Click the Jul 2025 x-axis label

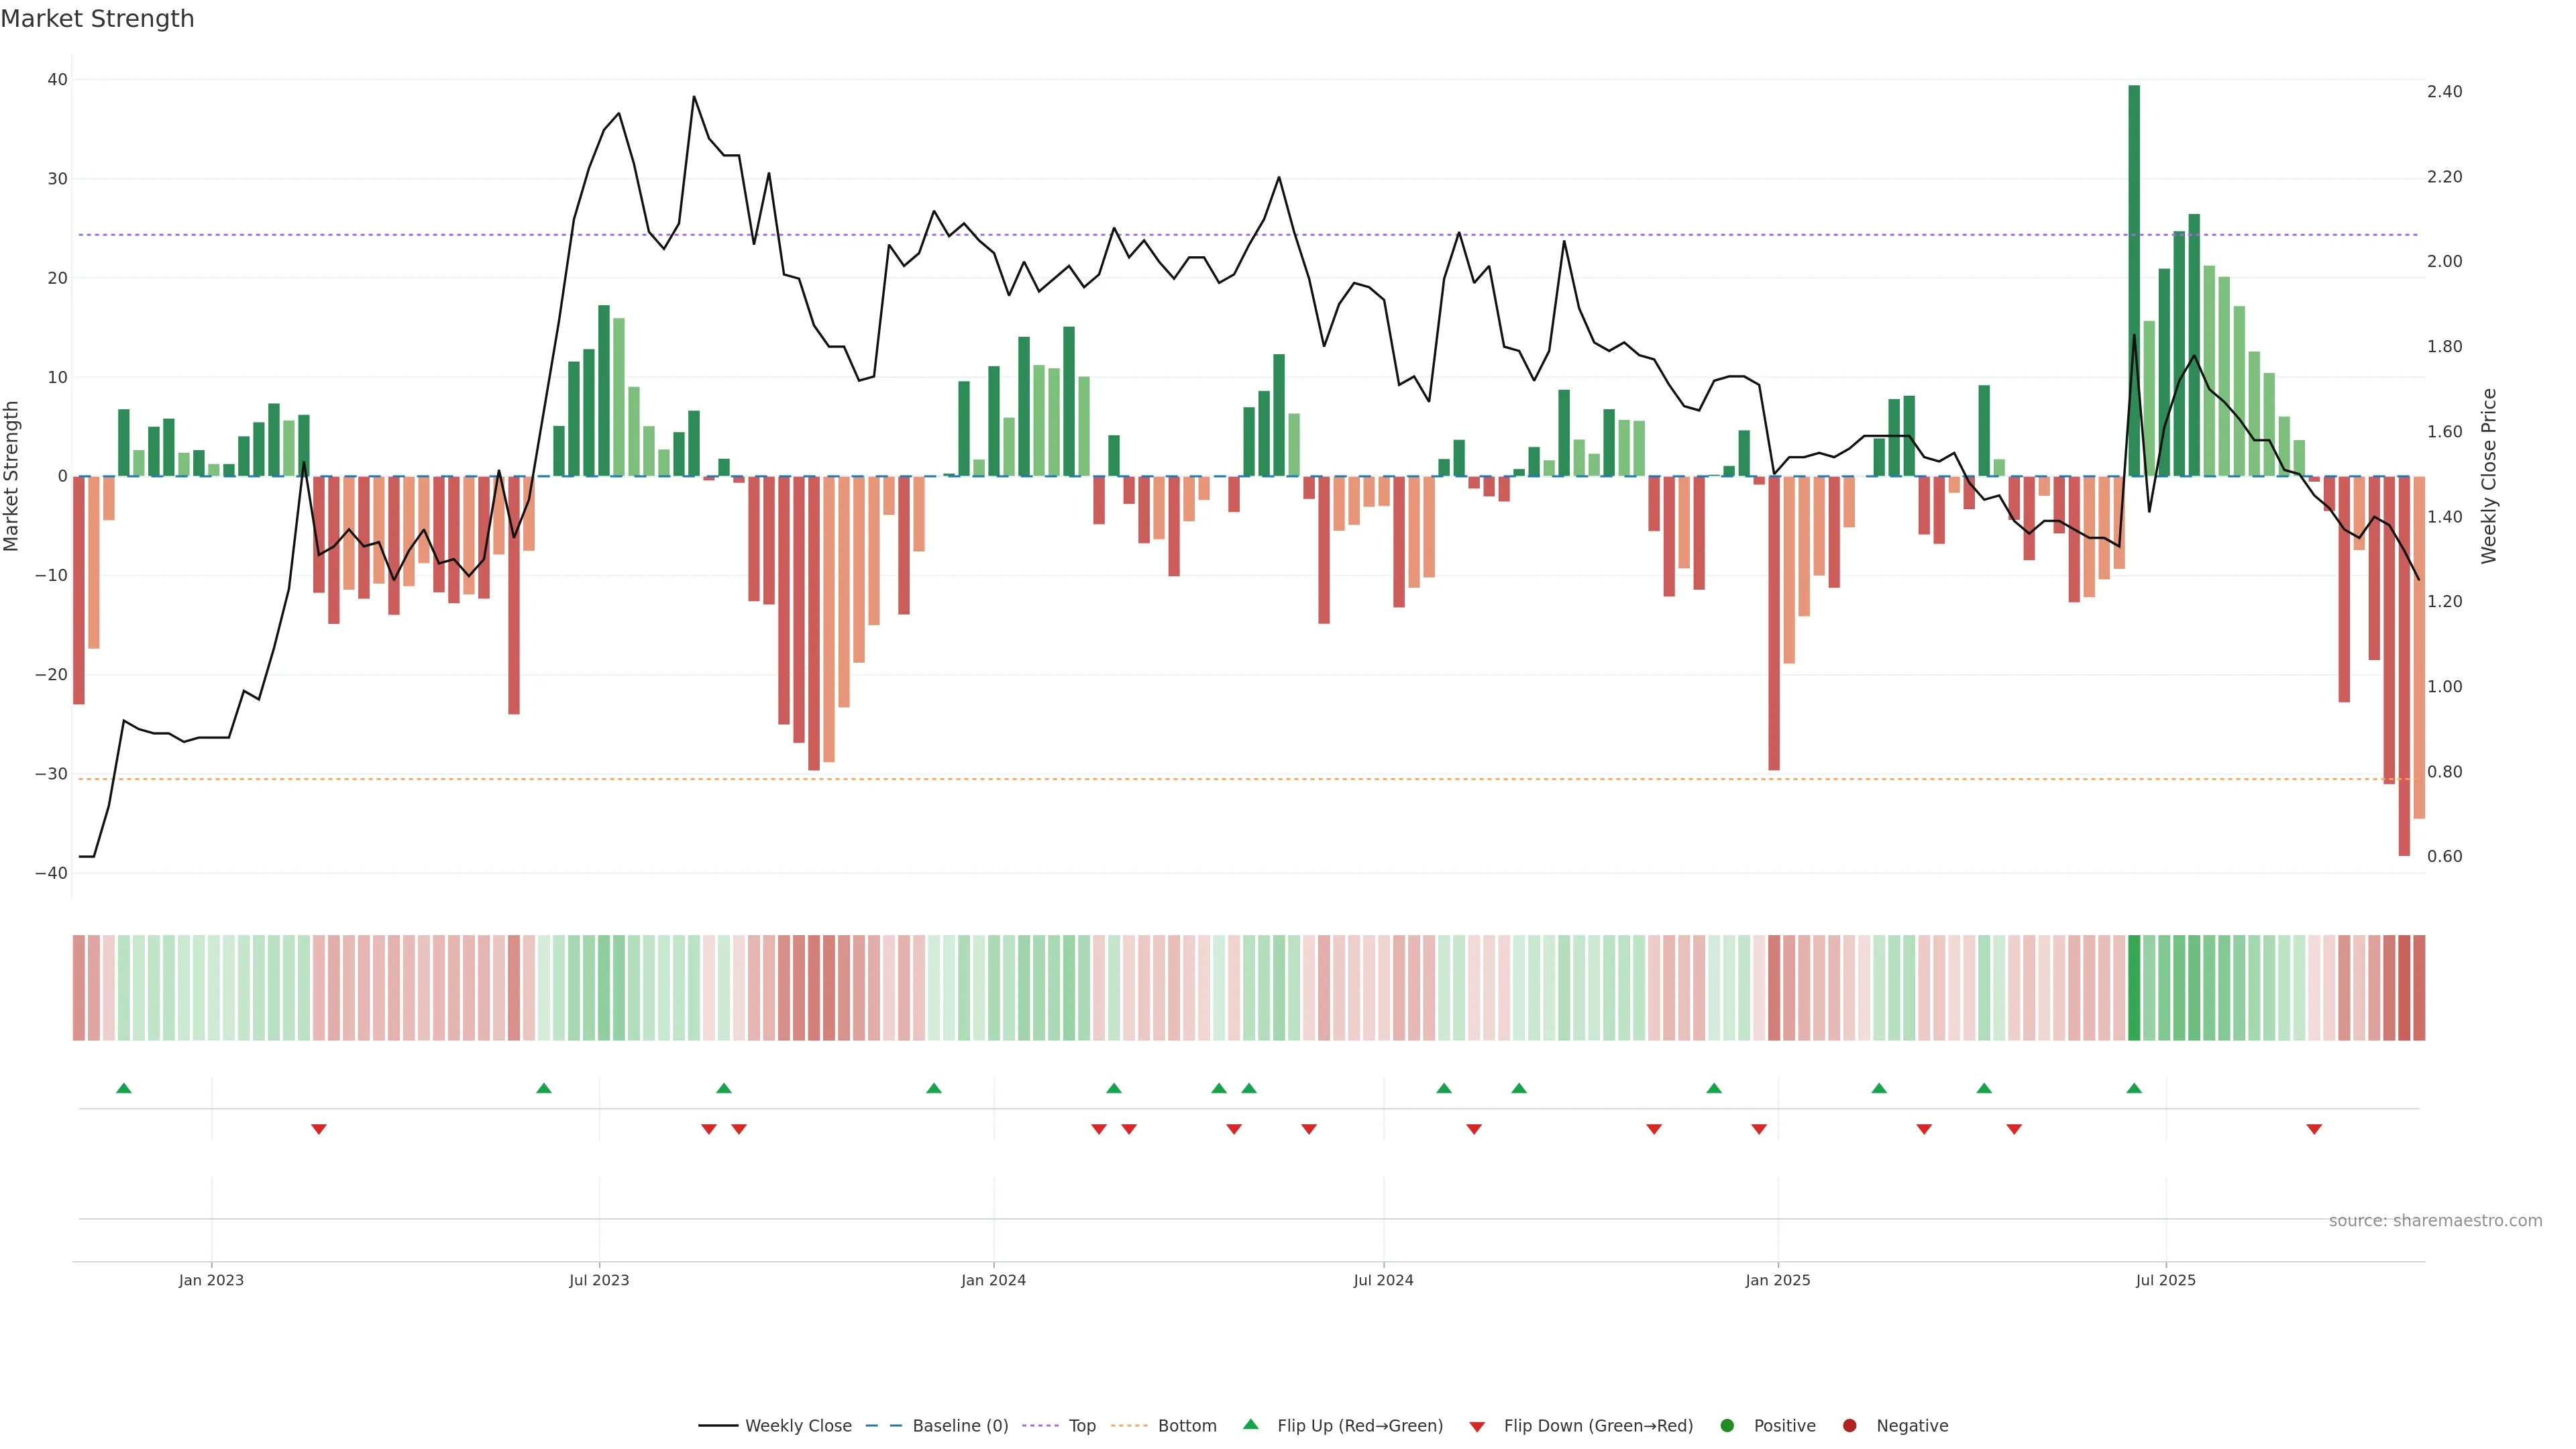(2166, 1280)
